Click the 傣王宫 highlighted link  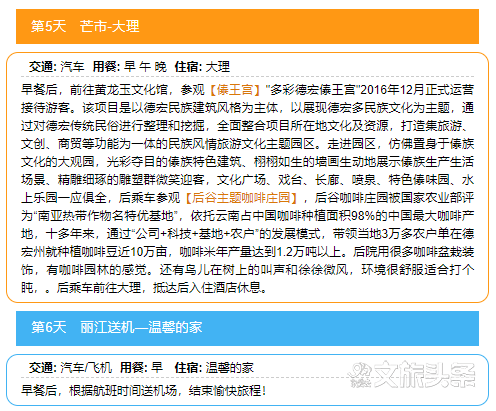(x=235, y=90)
